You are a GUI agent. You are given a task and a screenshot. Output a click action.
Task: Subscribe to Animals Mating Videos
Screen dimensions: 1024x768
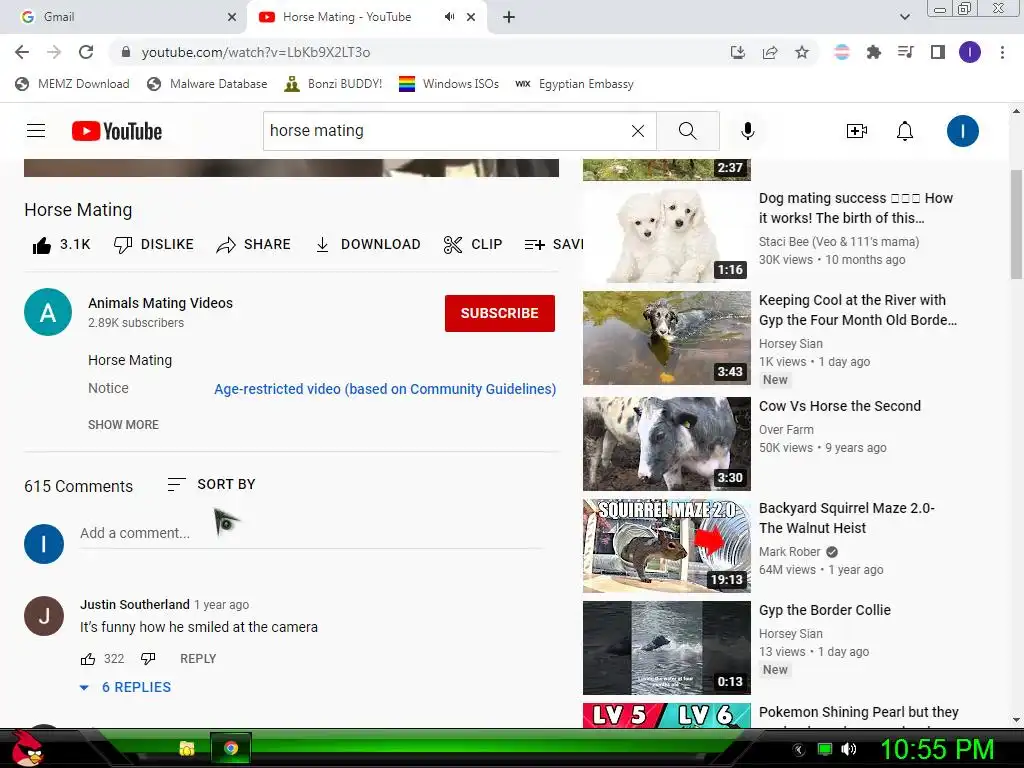[500, 313]
